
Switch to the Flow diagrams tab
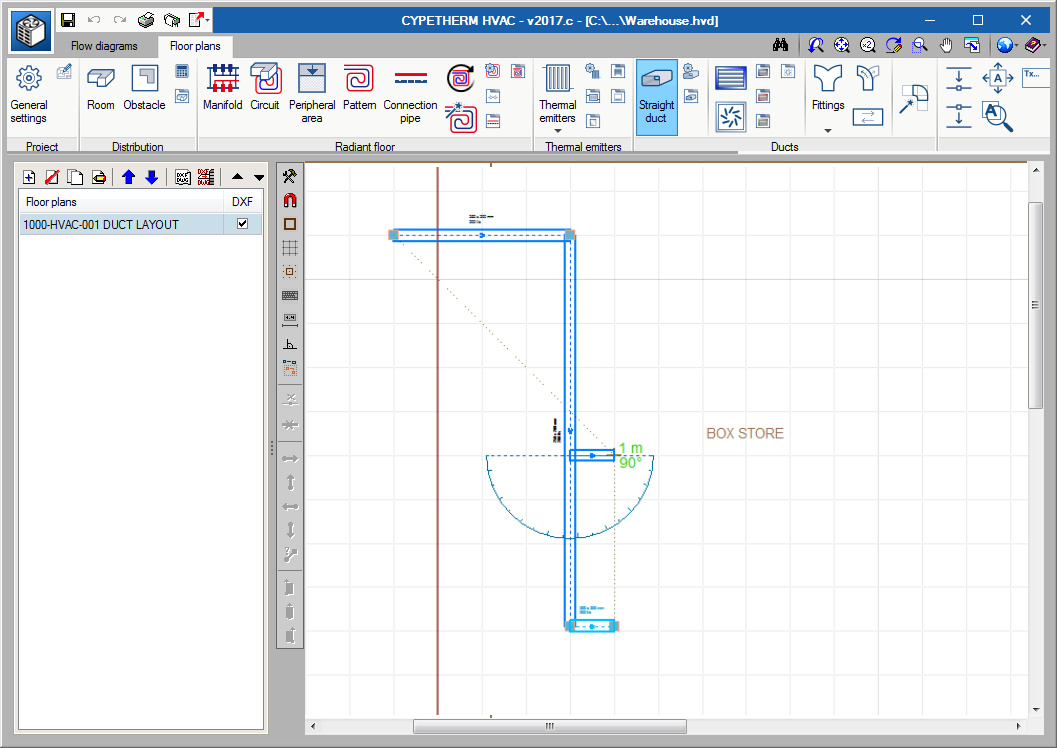click(x=104, y=46)
